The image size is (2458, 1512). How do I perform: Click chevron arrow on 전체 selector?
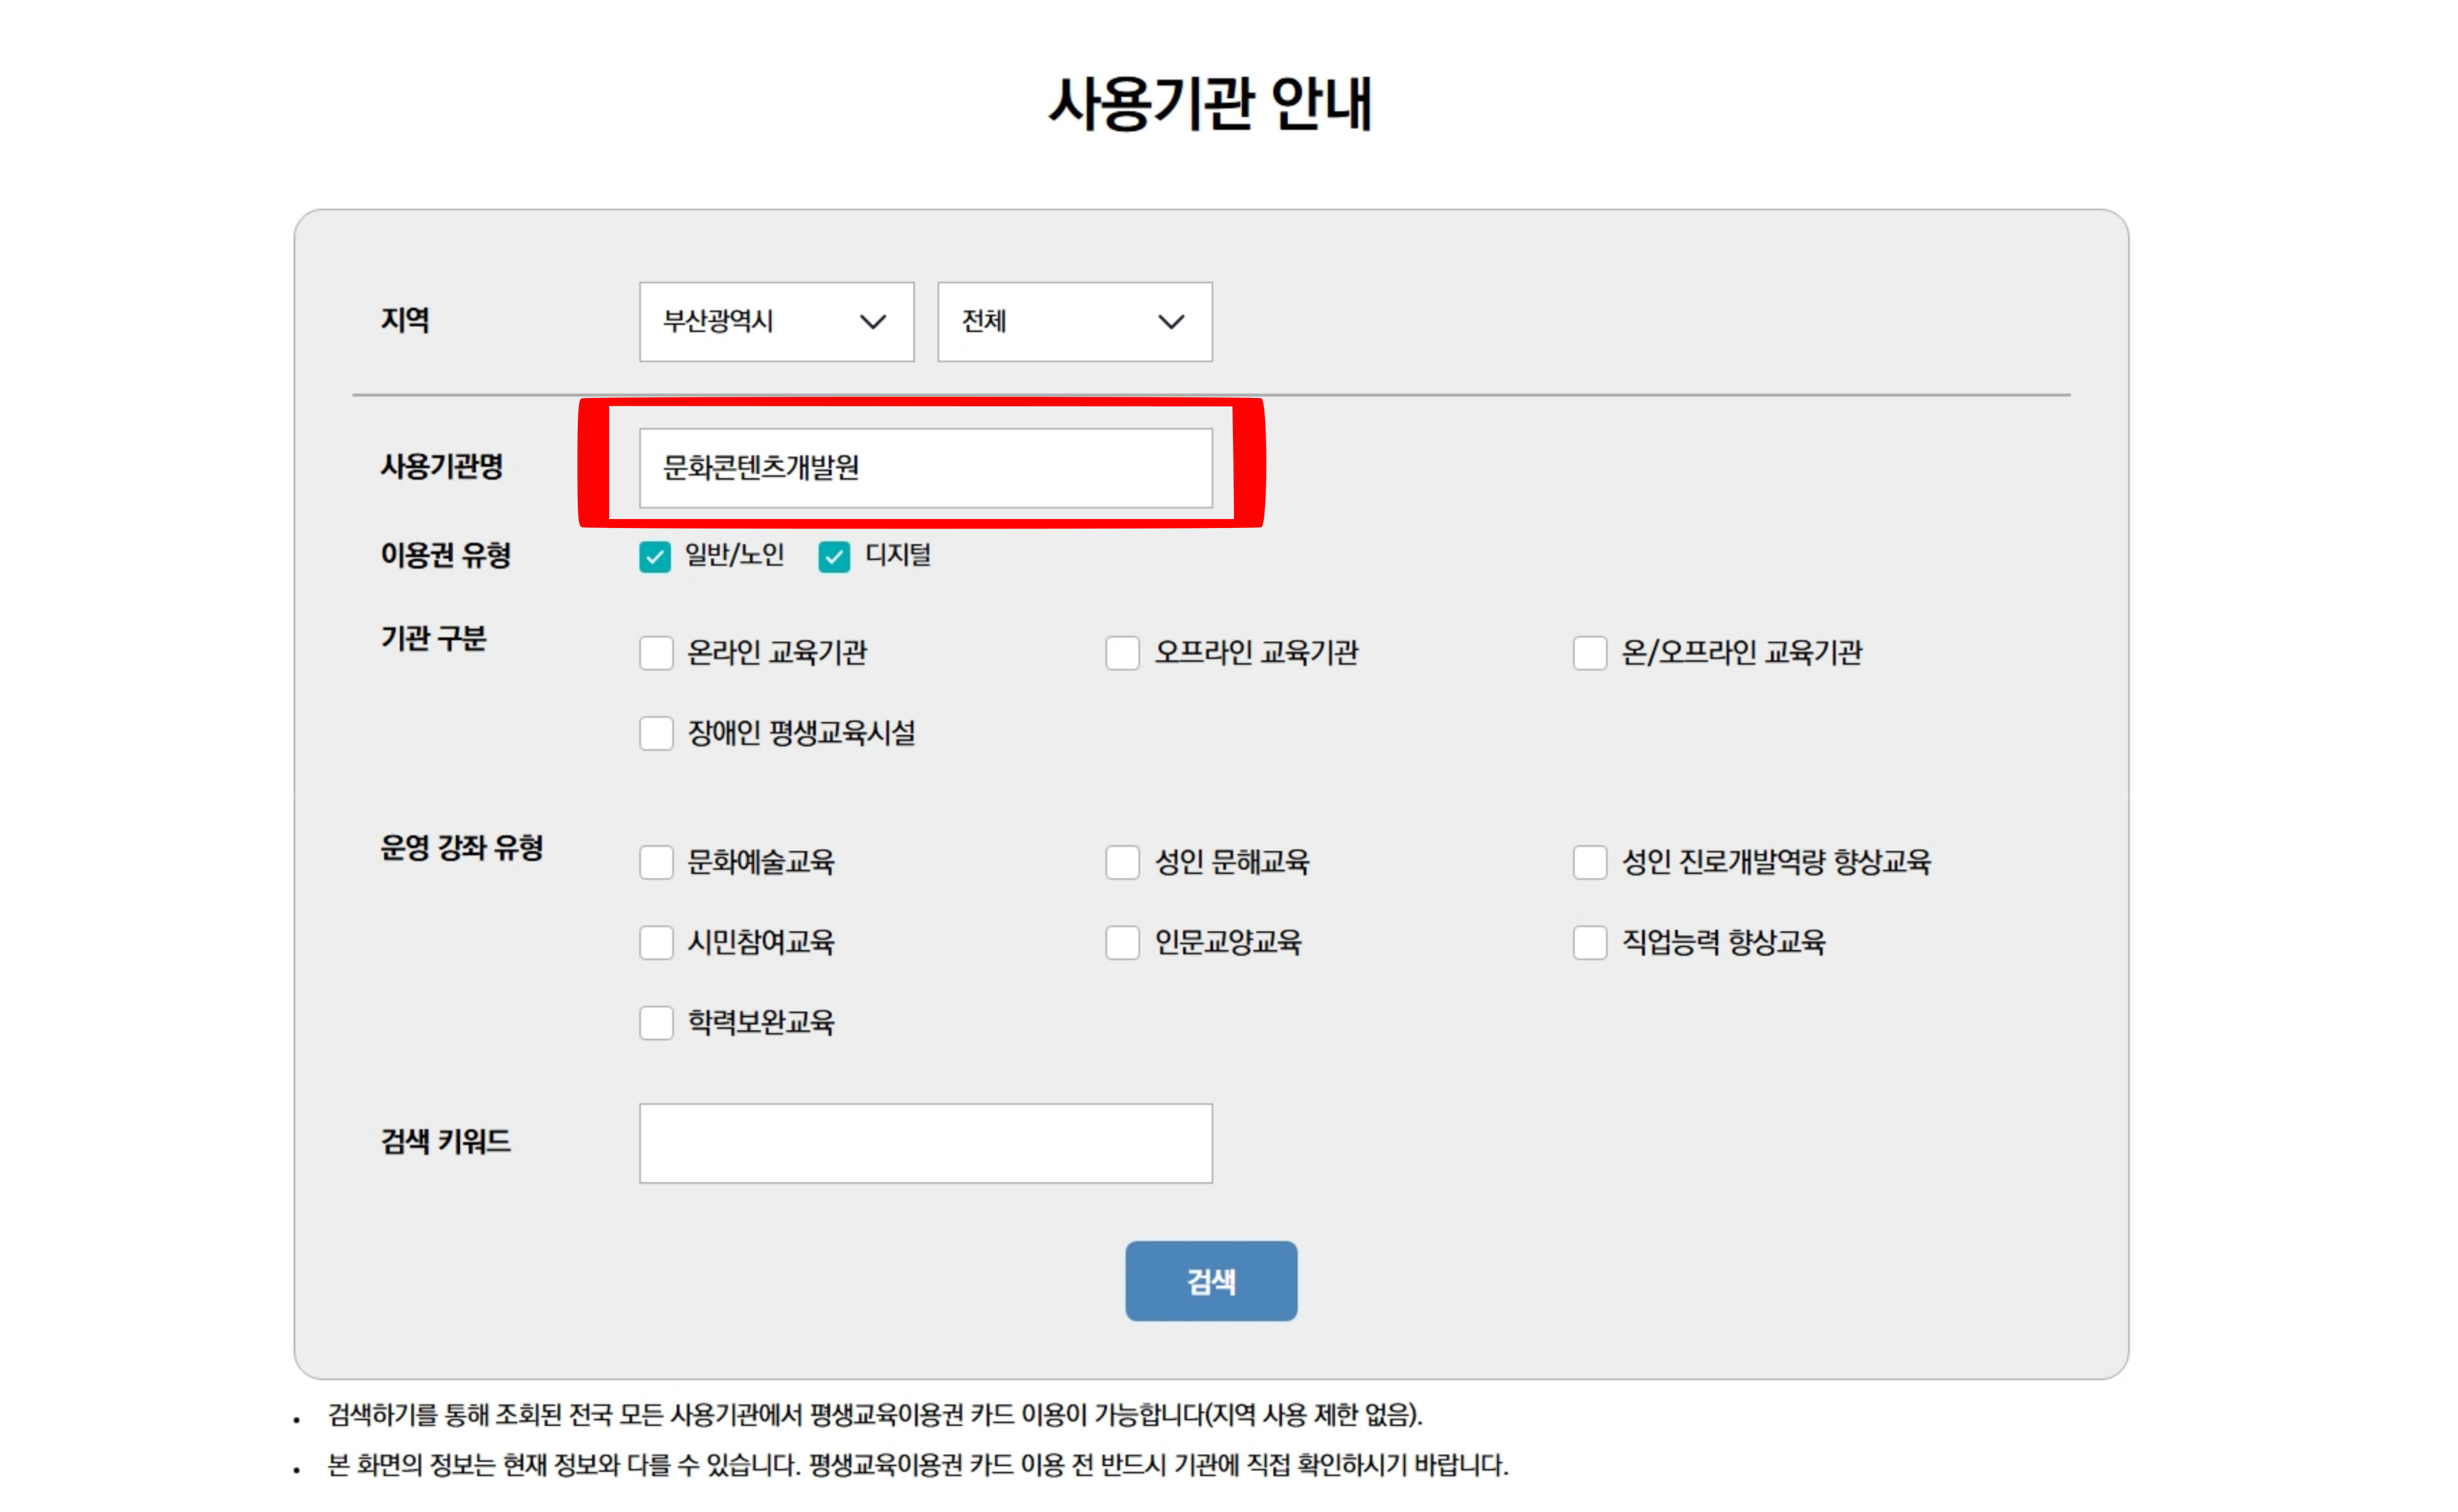(x=1171, y=322)
